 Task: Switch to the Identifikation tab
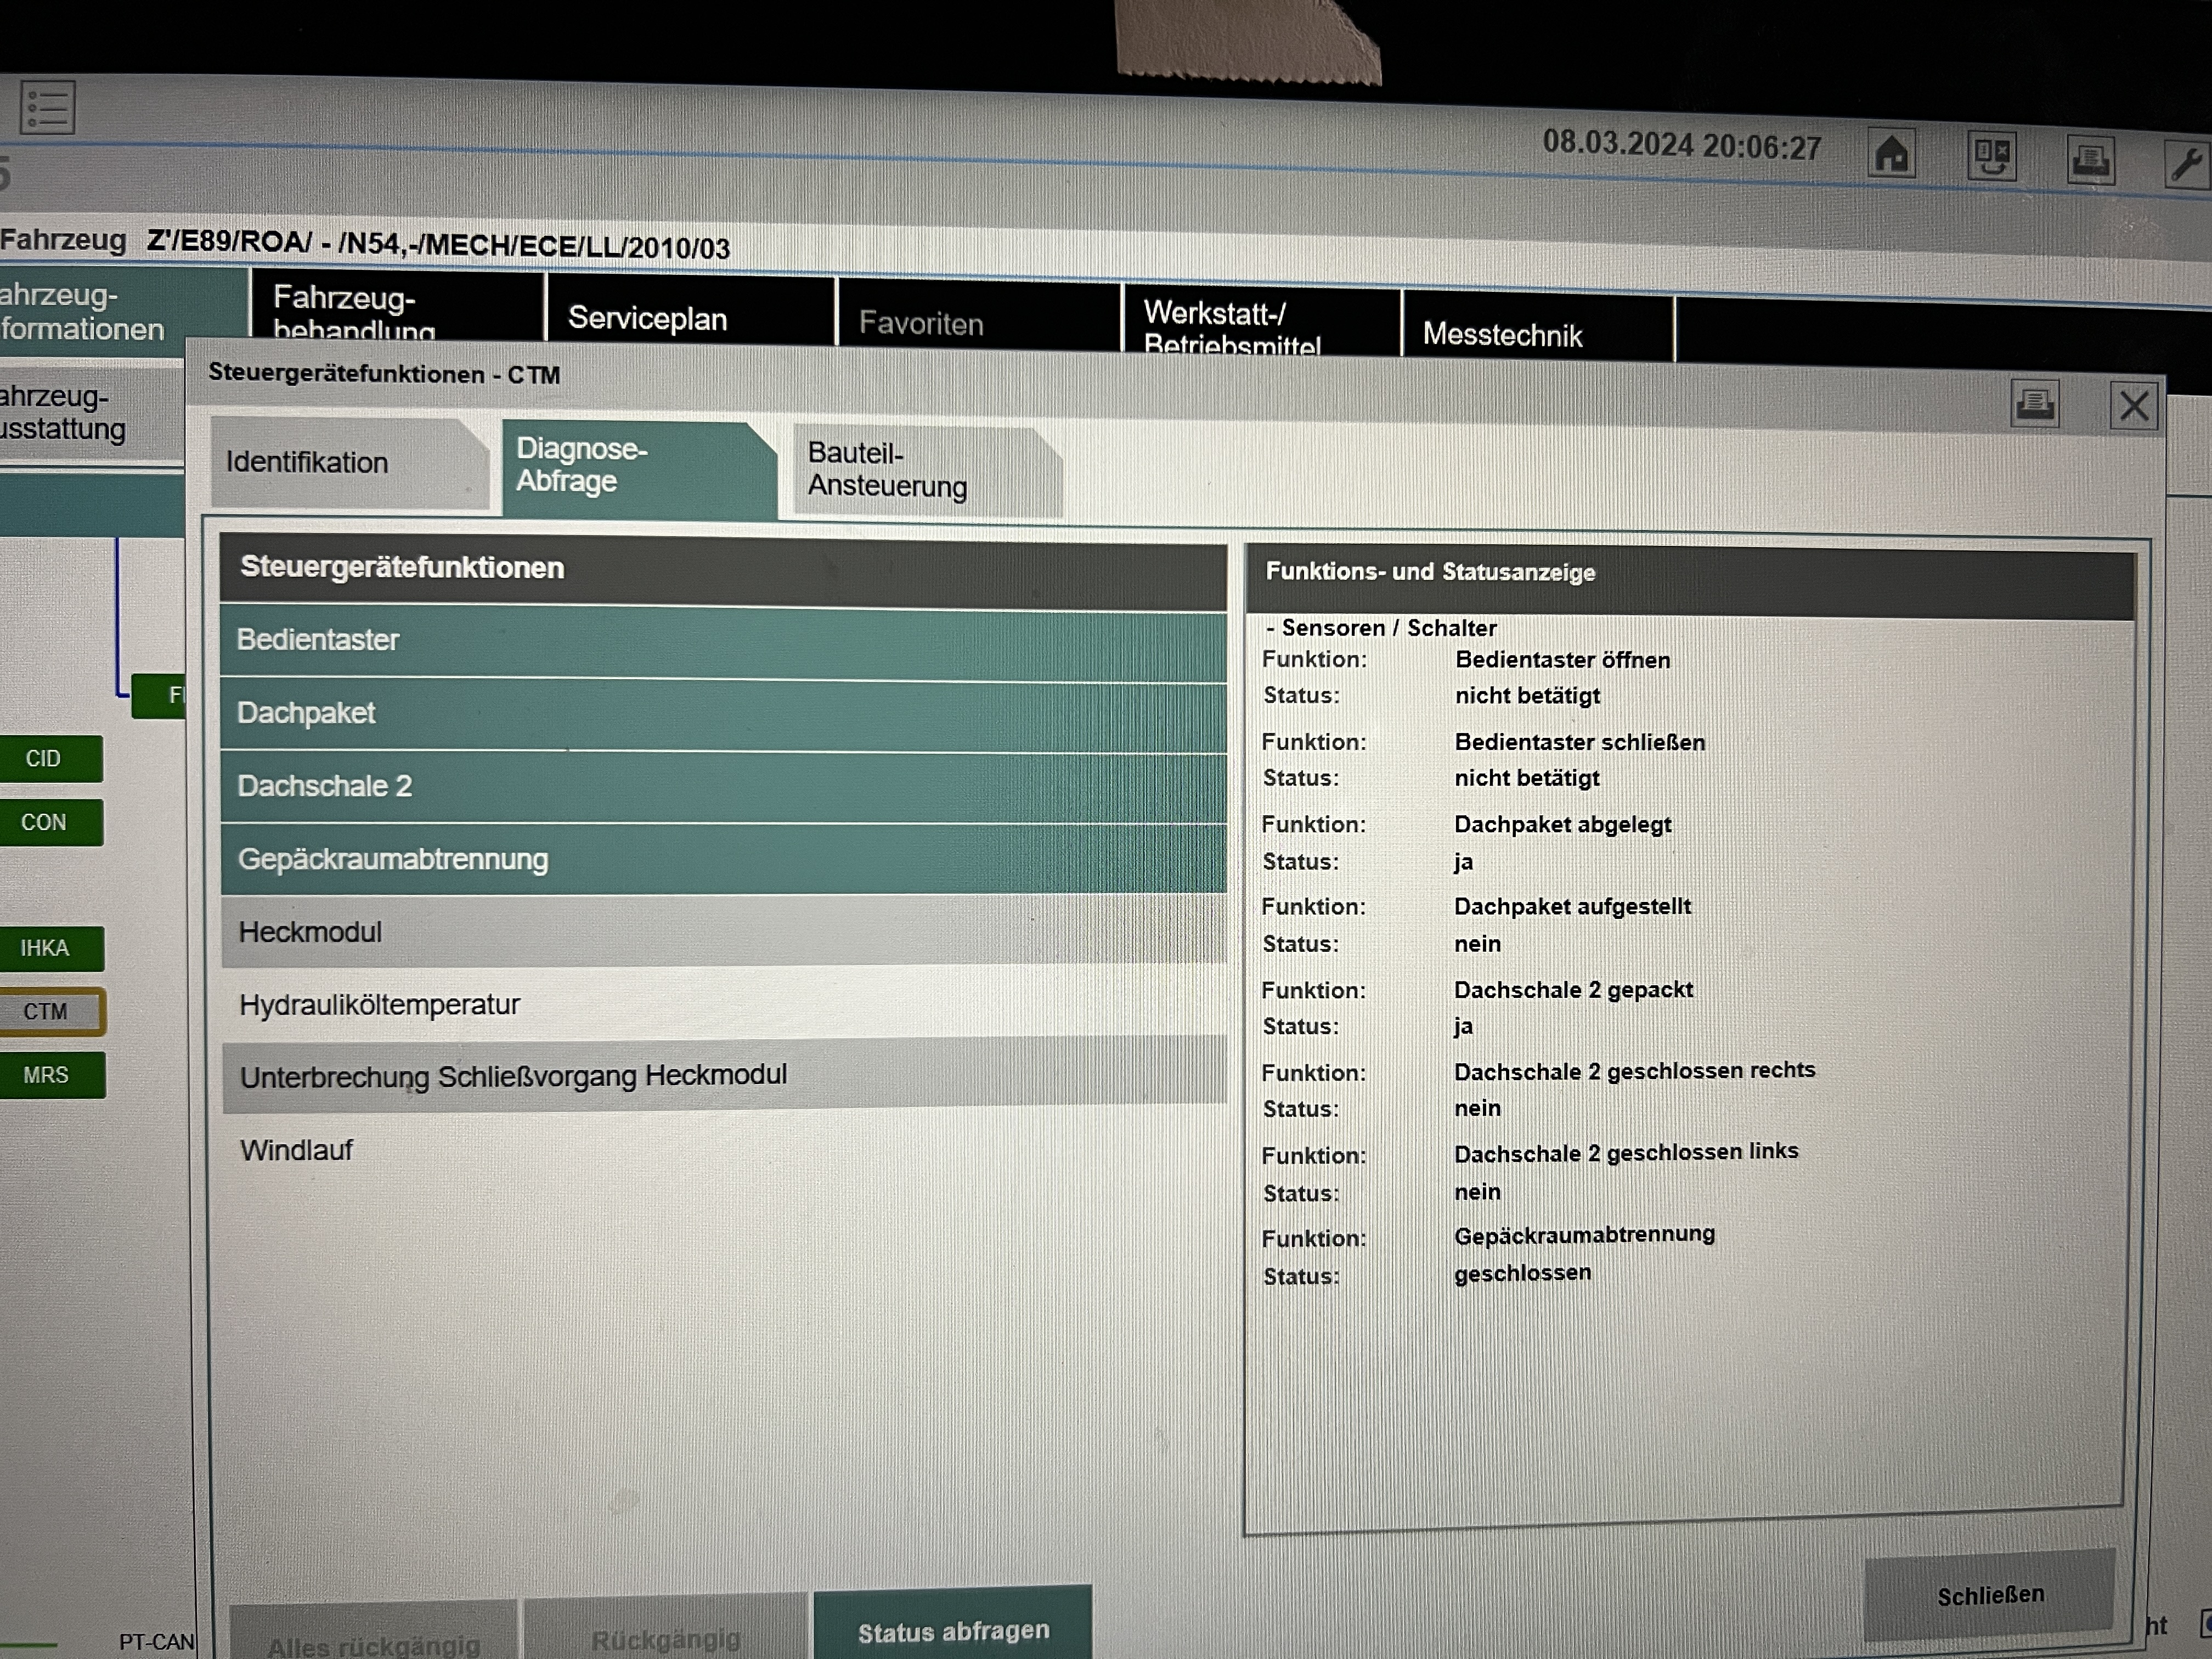click(x=350, y=463)
